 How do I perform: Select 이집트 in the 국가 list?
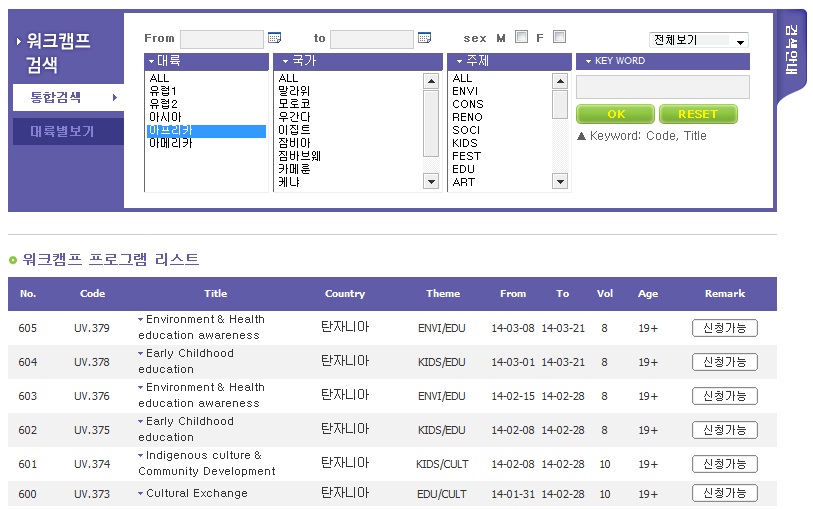[x=295, y=130]
